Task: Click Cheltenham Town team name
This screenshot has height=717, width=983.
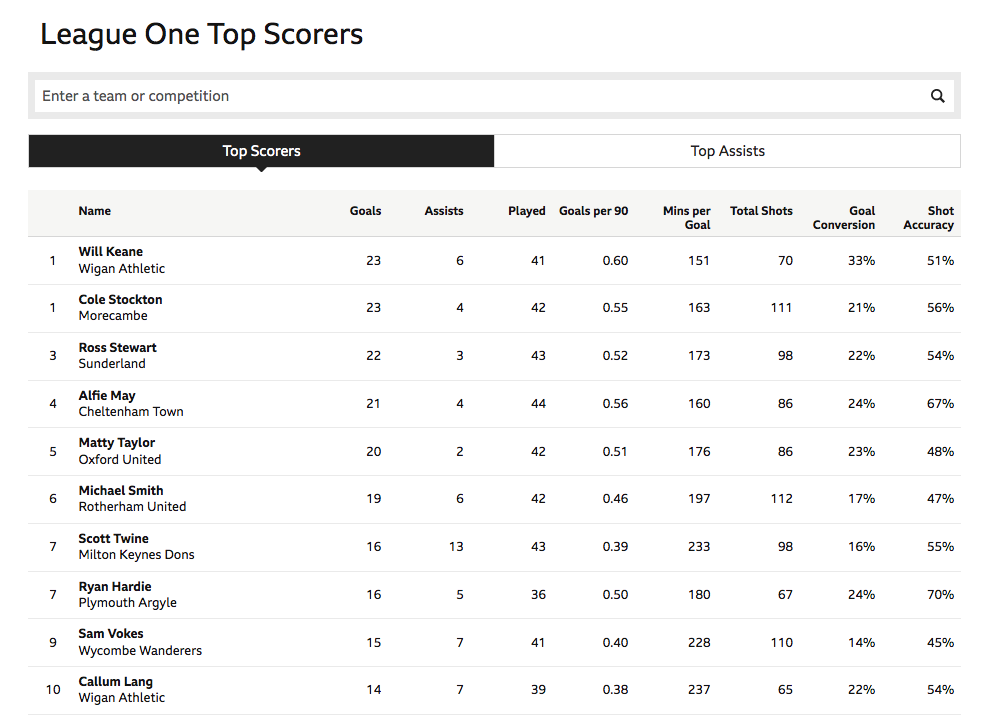Action: tap(131, 412)
